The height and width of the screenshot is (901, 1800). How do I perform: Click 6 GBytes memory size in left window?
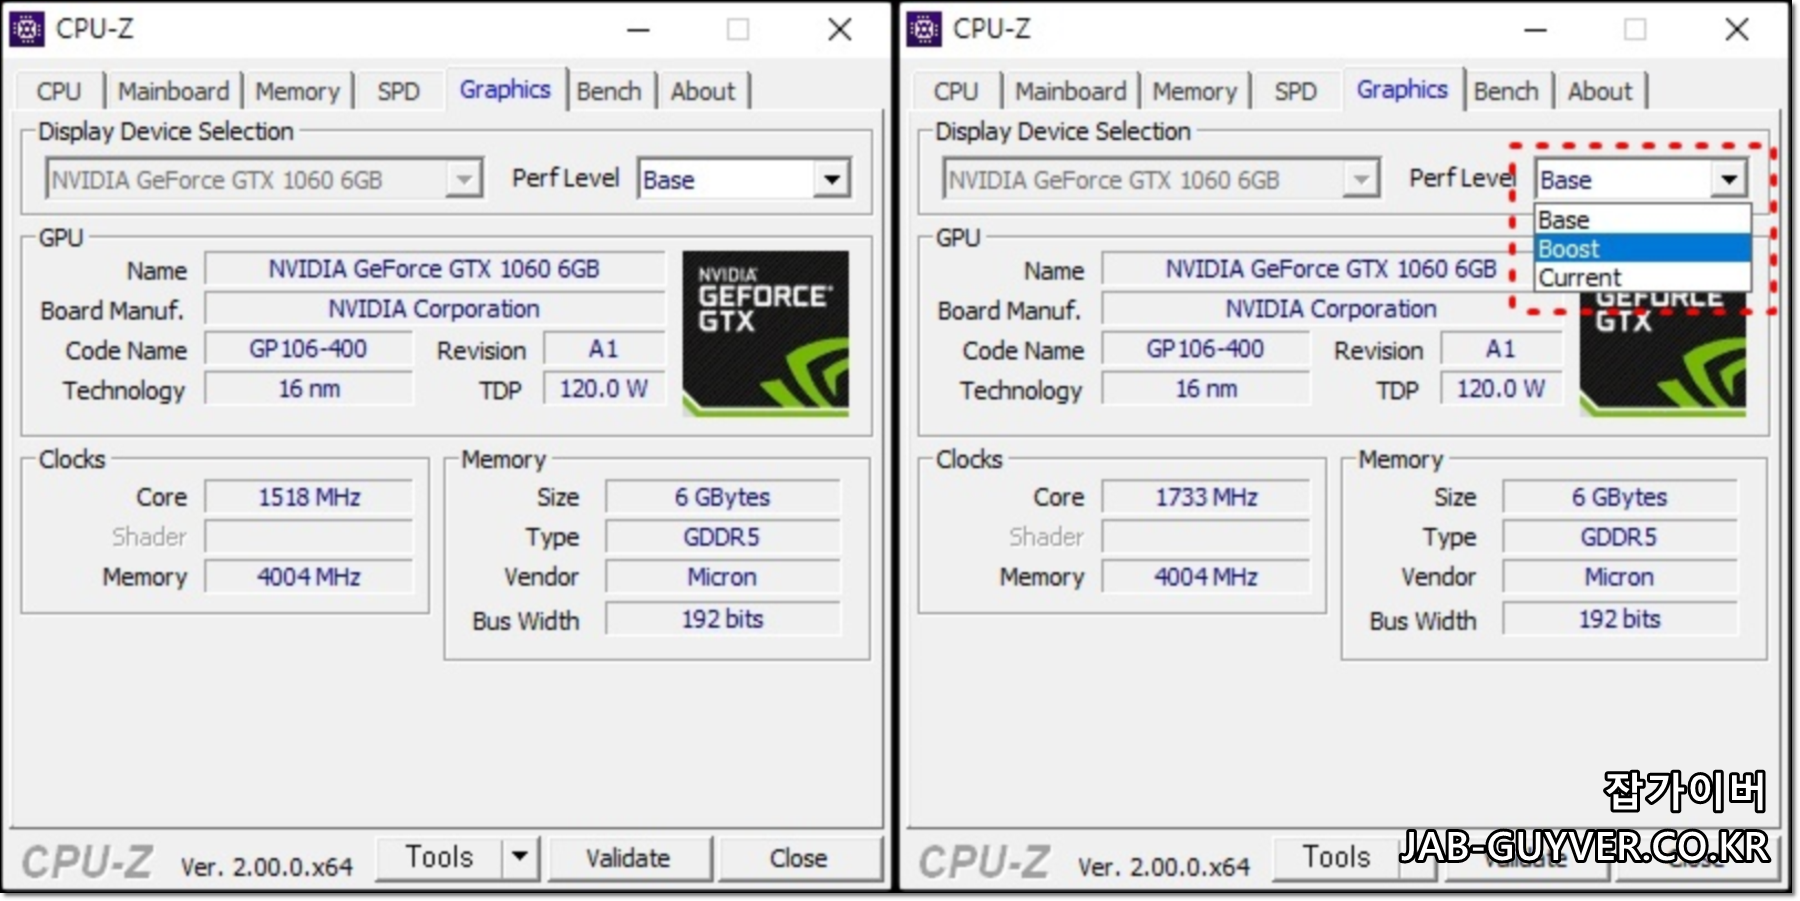tap(722, 497)
